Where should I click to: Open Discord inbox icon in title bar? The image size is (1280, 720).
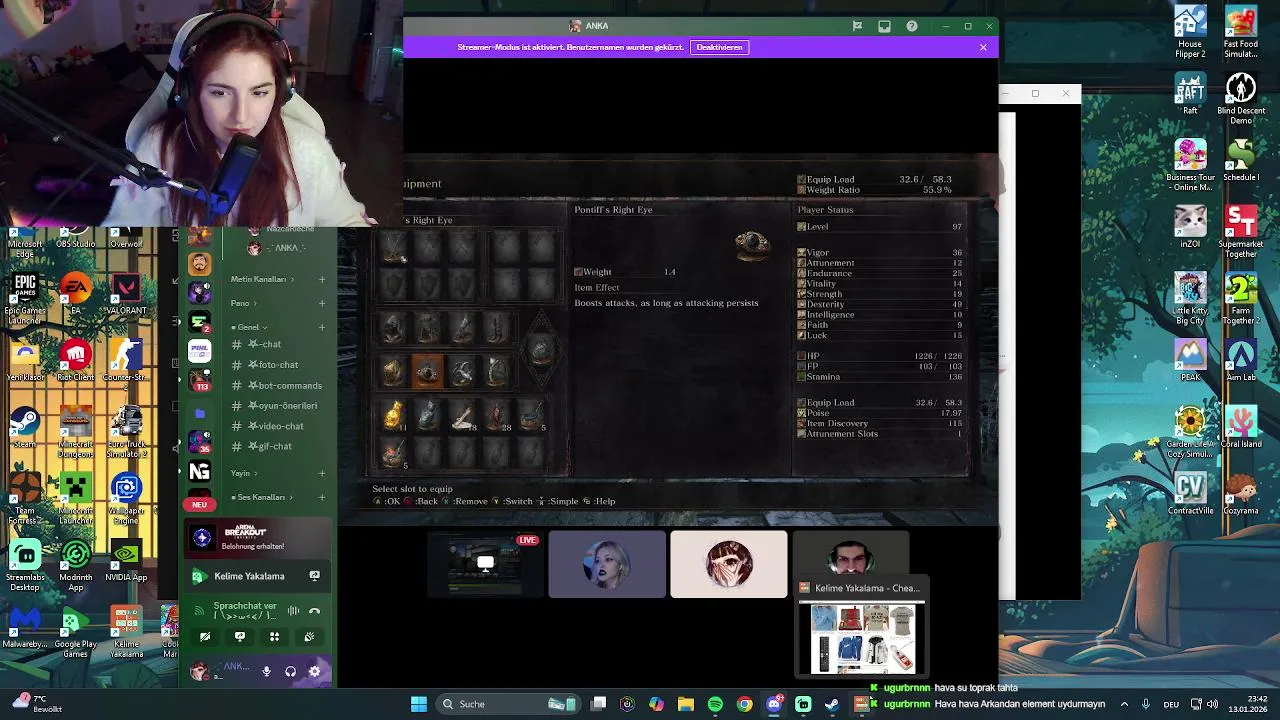(884, 26)
